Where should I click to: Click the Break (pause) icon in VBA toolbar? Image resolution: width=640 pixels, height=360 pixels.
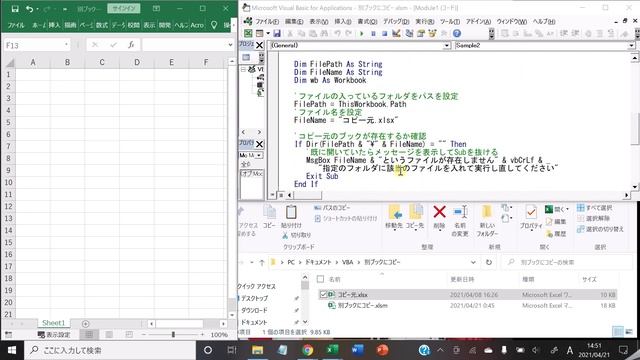(x=373, y=33)
